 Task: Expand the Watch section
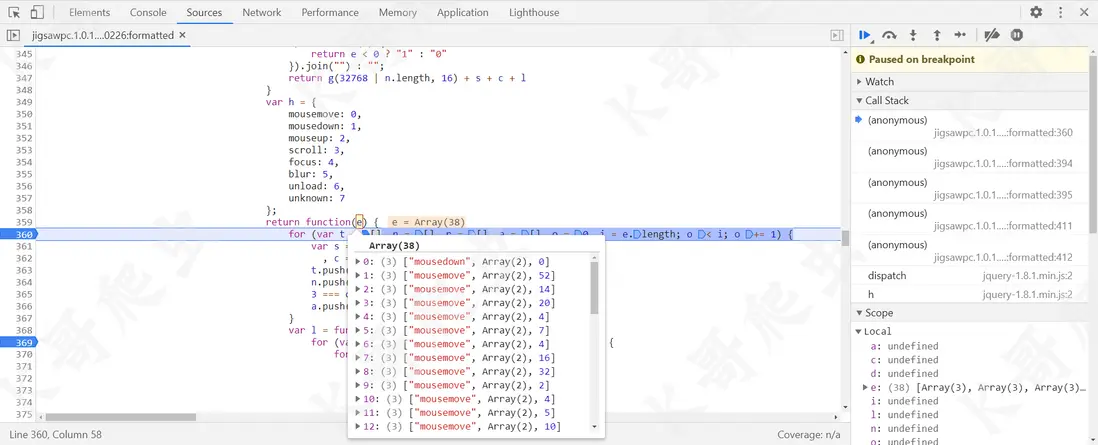point(880,81)
